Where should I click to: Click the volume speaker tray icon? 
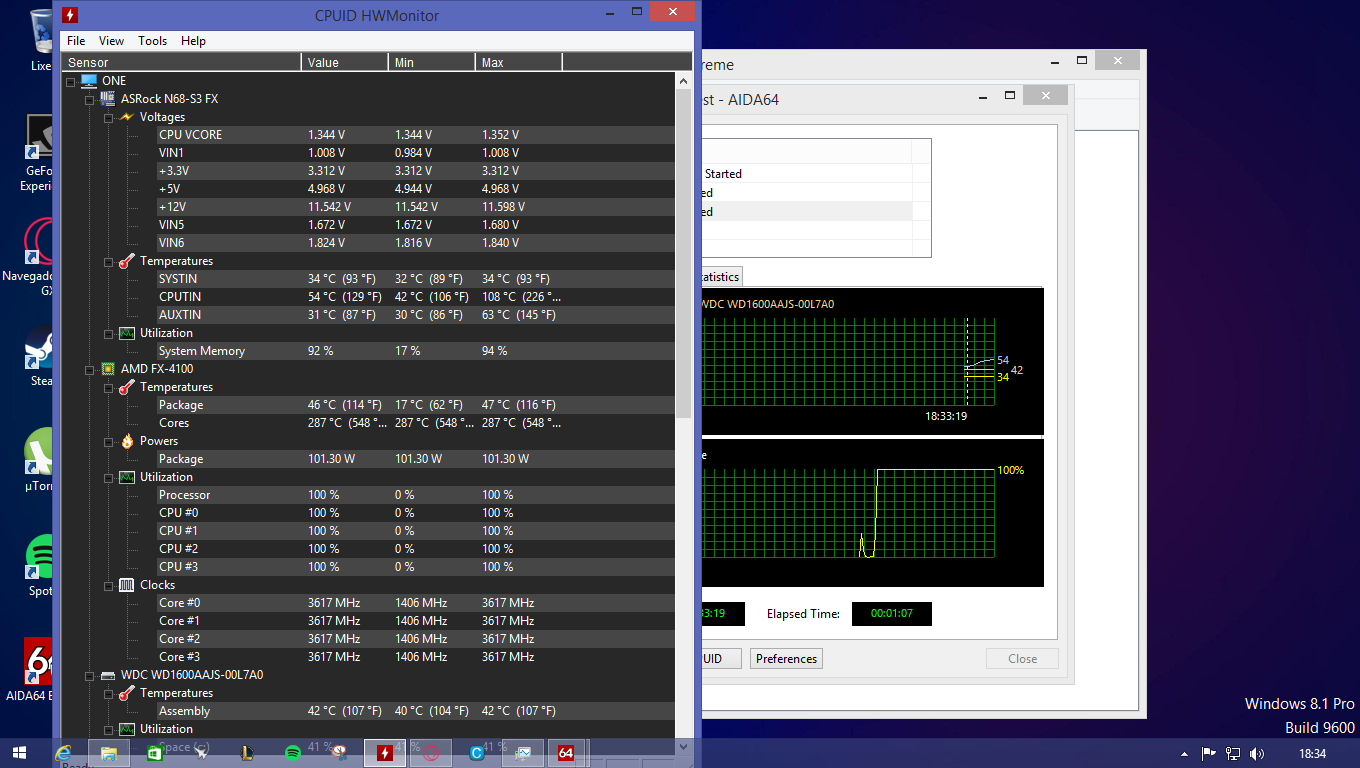(x=1257, y=754)
